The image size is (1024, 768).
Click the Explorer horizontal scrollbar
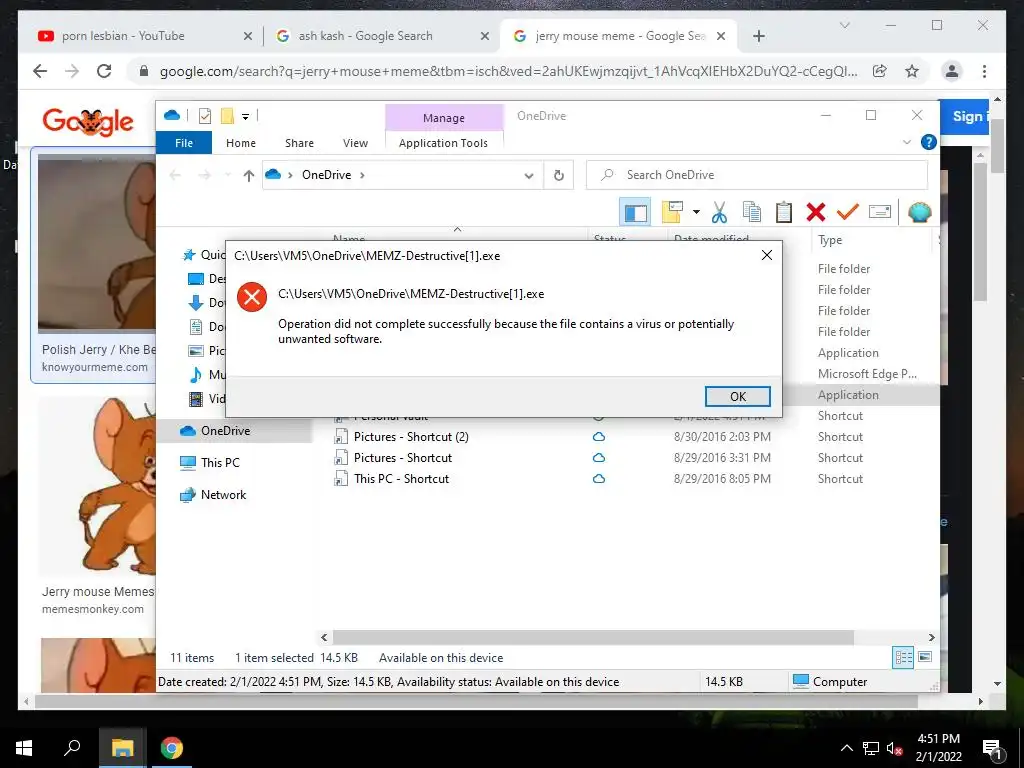tap(592, 637)
